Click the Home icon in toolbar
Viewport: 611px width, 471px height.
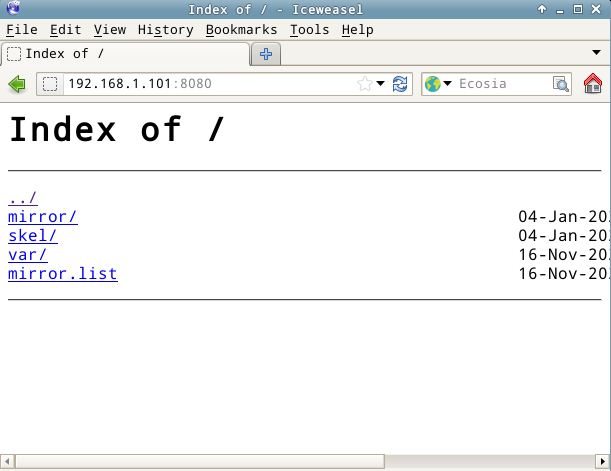(592, 84)
